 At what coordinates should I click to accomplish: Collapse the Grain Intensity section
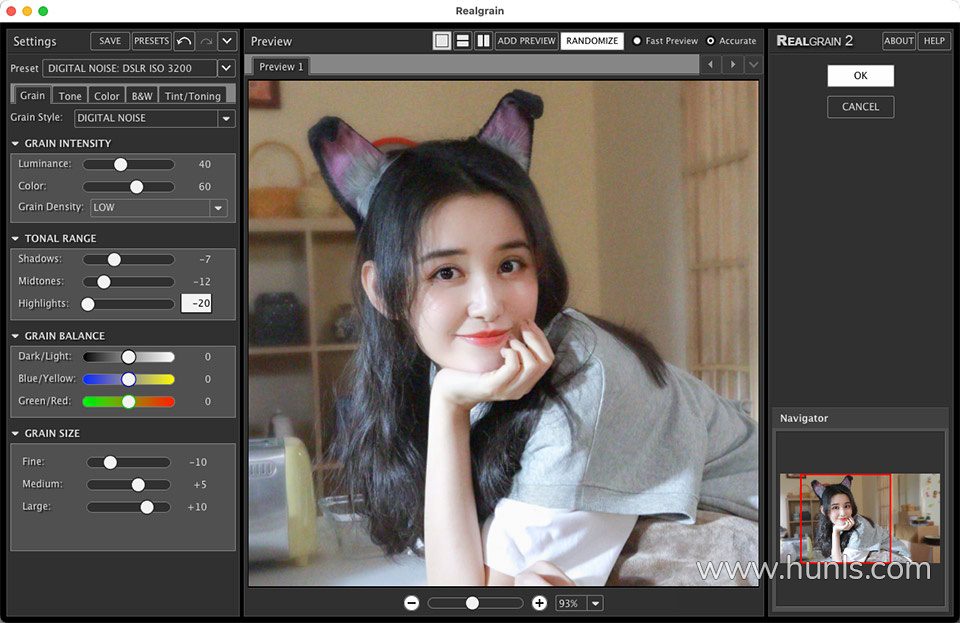point(16,144)
